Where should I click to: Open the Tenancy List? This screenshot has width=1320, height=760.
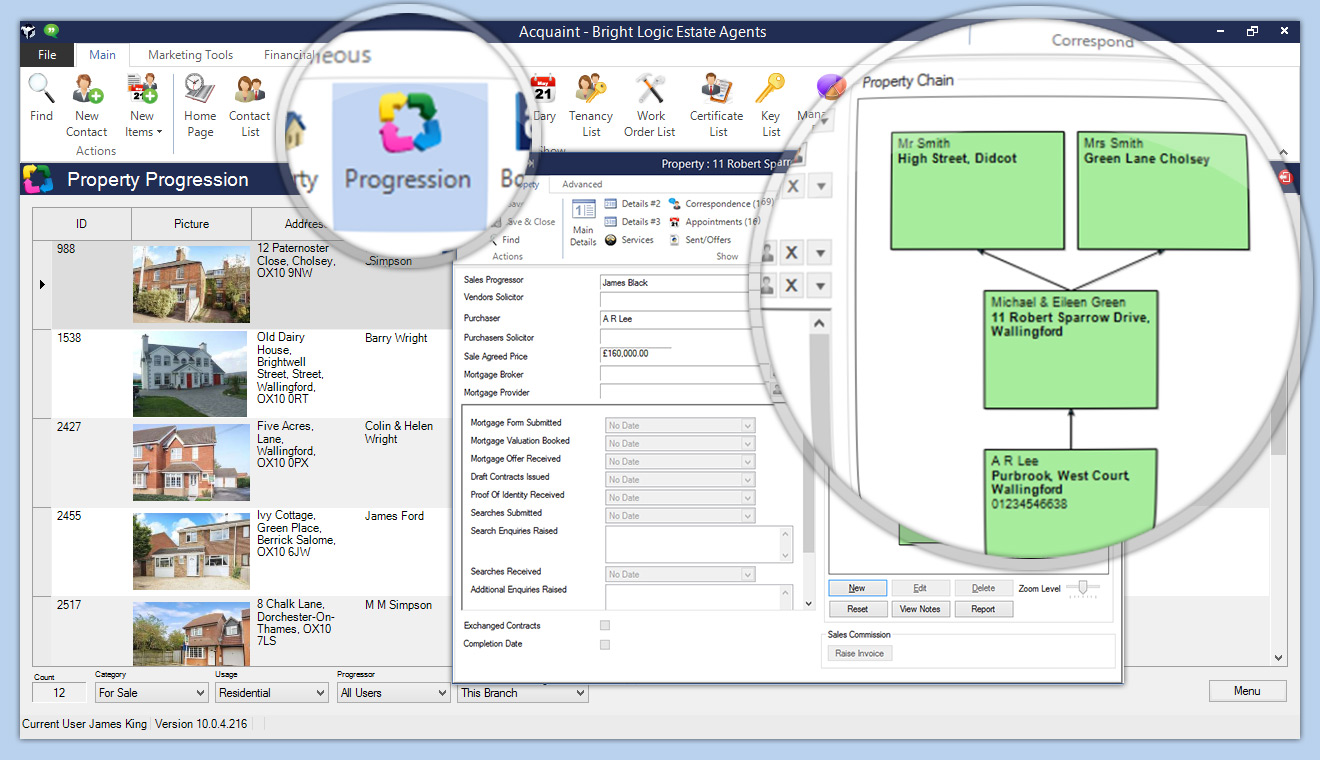pyautogui.click(x=591, y=105)
